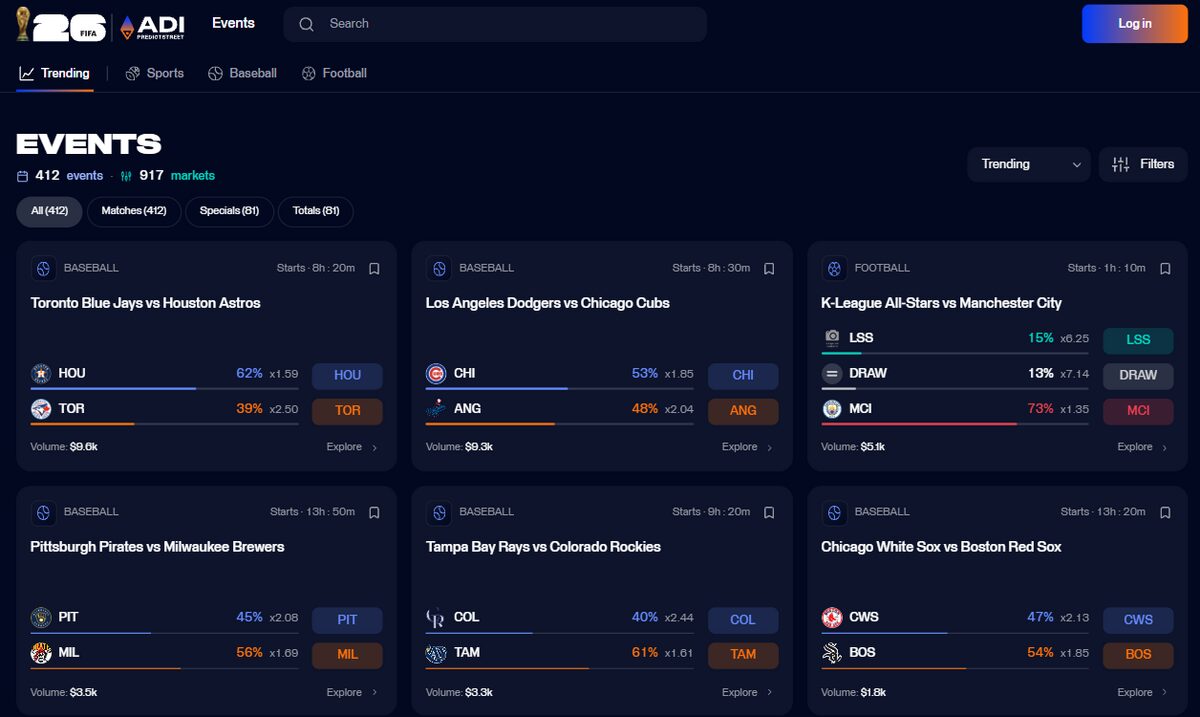Open the Toronto Blue Jays vs Houston Astros title
This screenshot has width=1200, height=717.
[146, 303]
